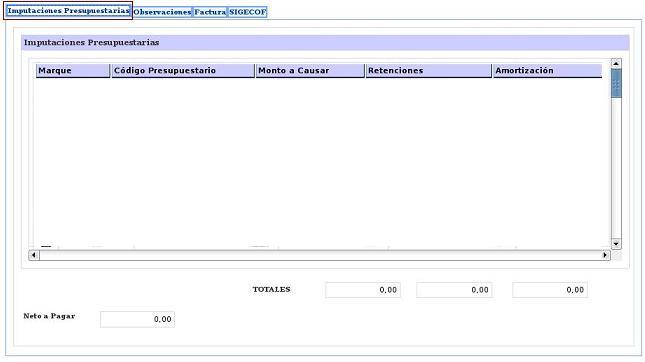Focus the last TOTALES amount field
This screenshot has height=362, width=645.
point(550,290)
